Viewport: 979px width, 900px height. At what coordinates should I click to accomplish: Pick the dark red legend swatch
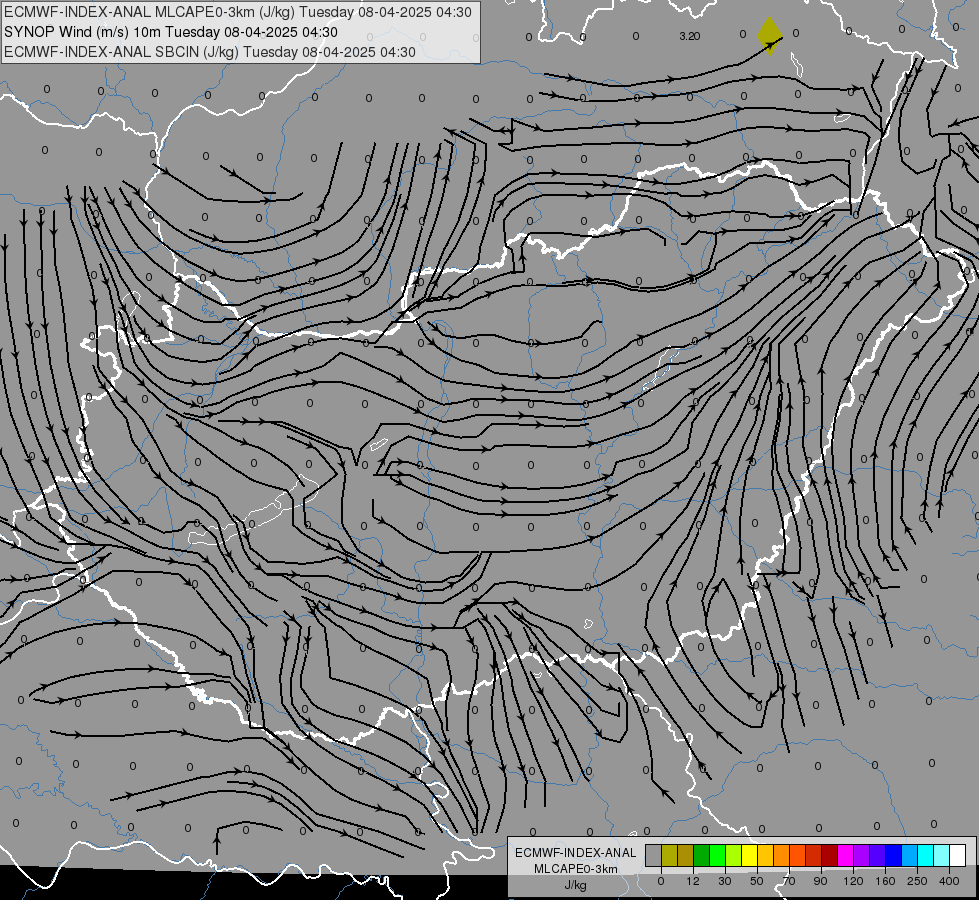point(830,855)
